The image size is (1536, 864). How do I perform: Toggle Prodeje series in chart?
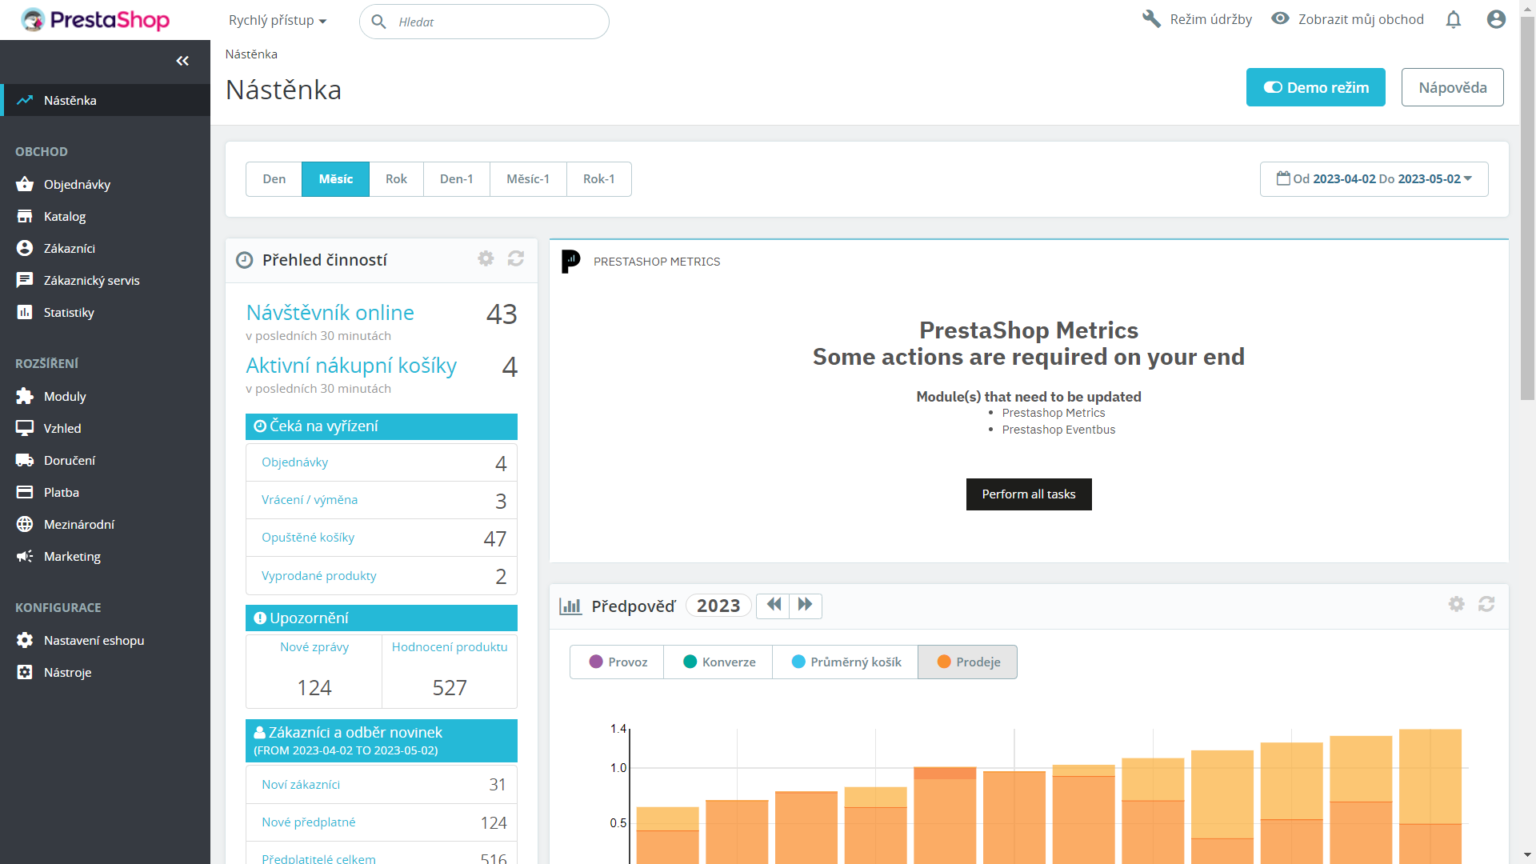click(967, 662)
